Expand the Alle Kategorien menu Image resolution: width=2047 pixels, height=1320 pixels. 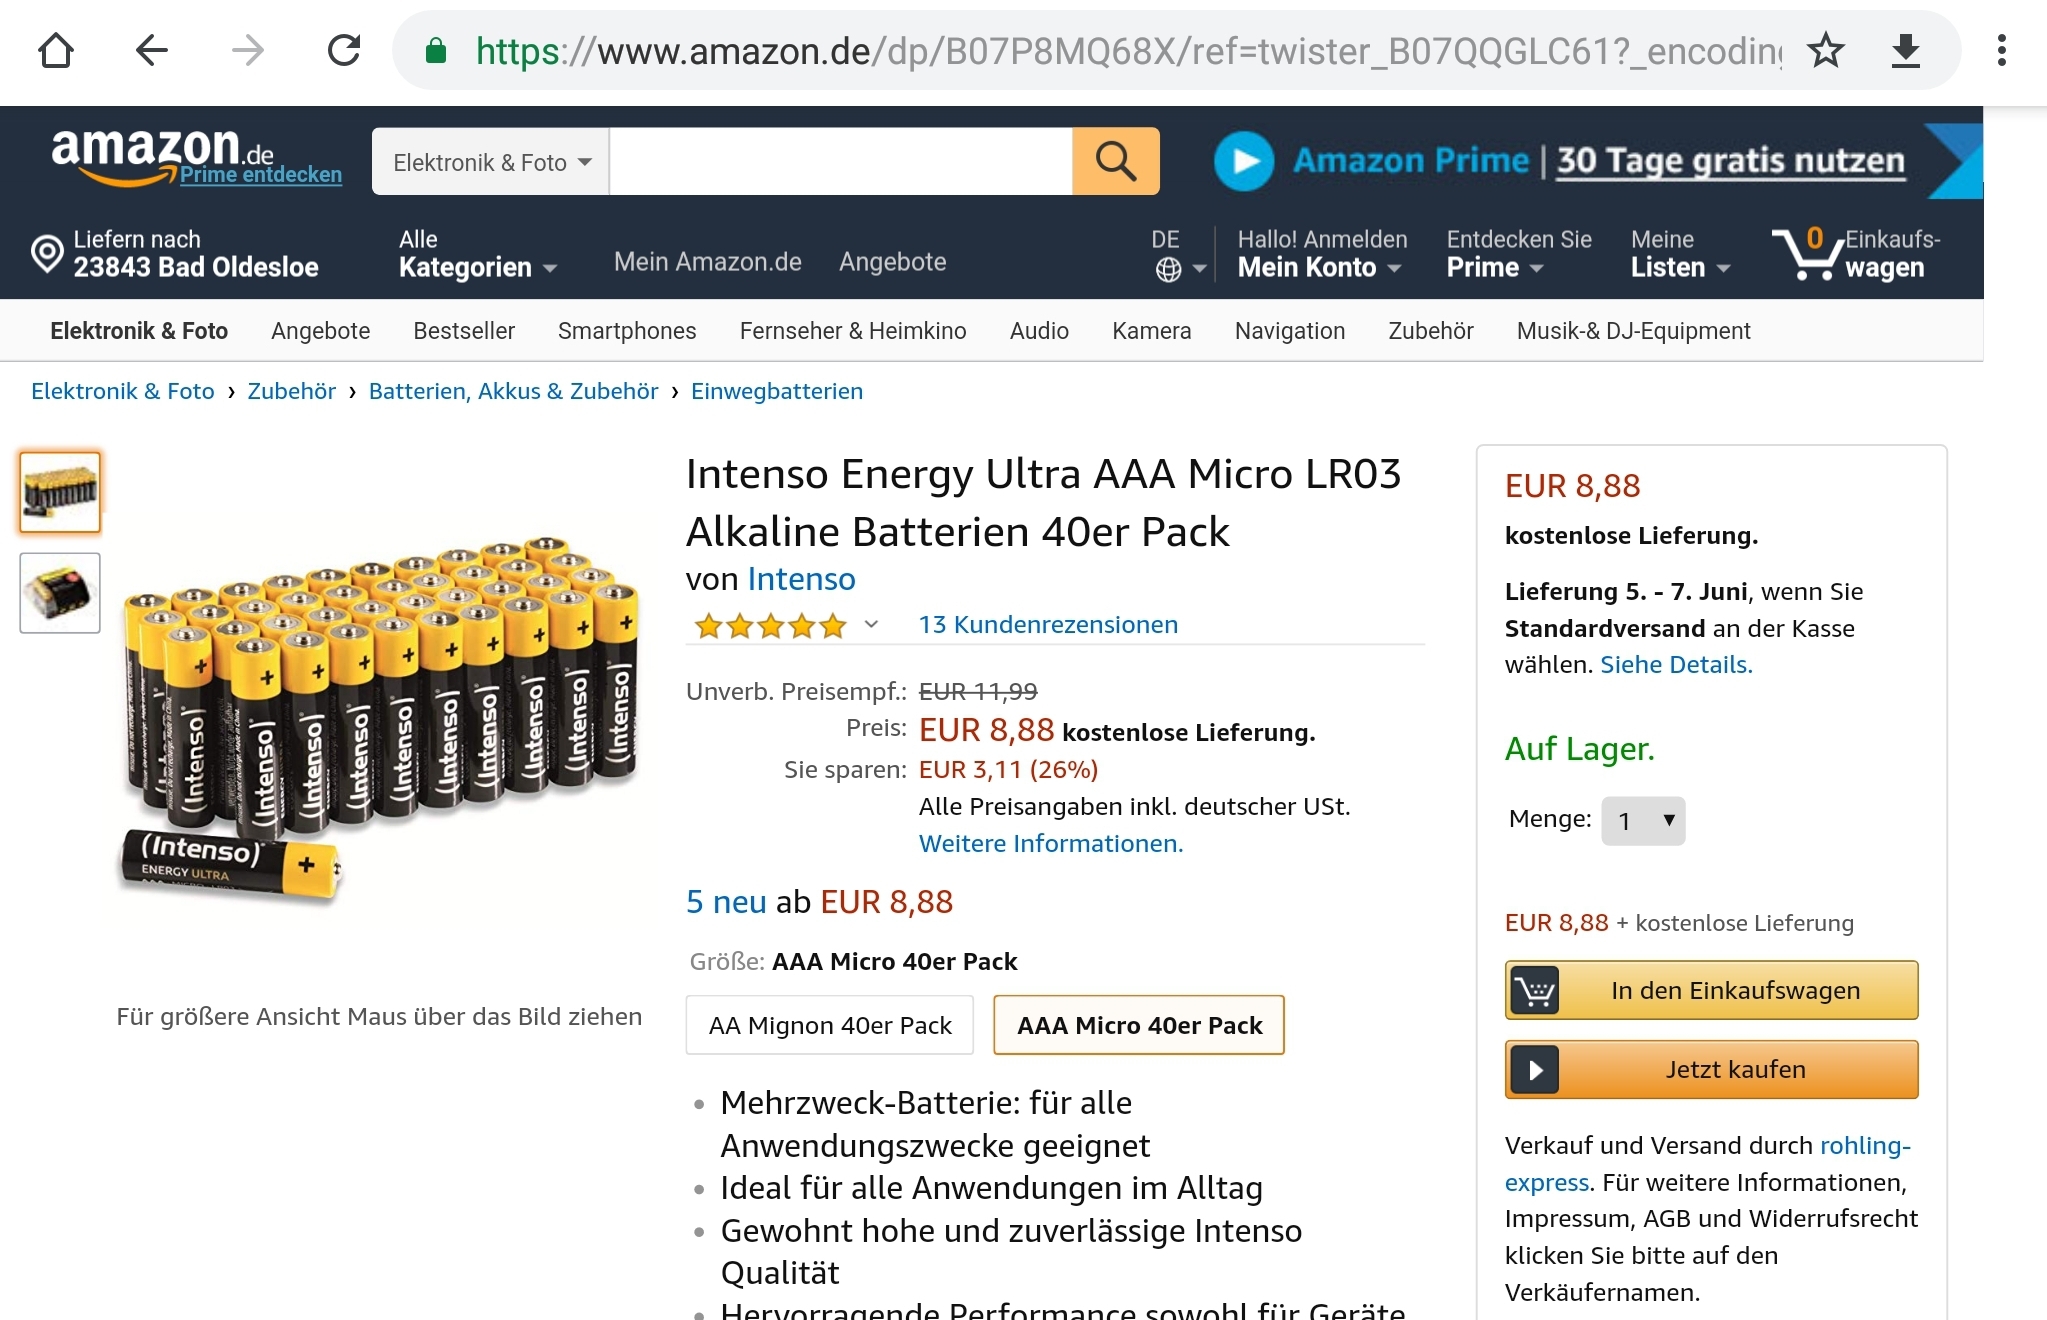(477, 255)
